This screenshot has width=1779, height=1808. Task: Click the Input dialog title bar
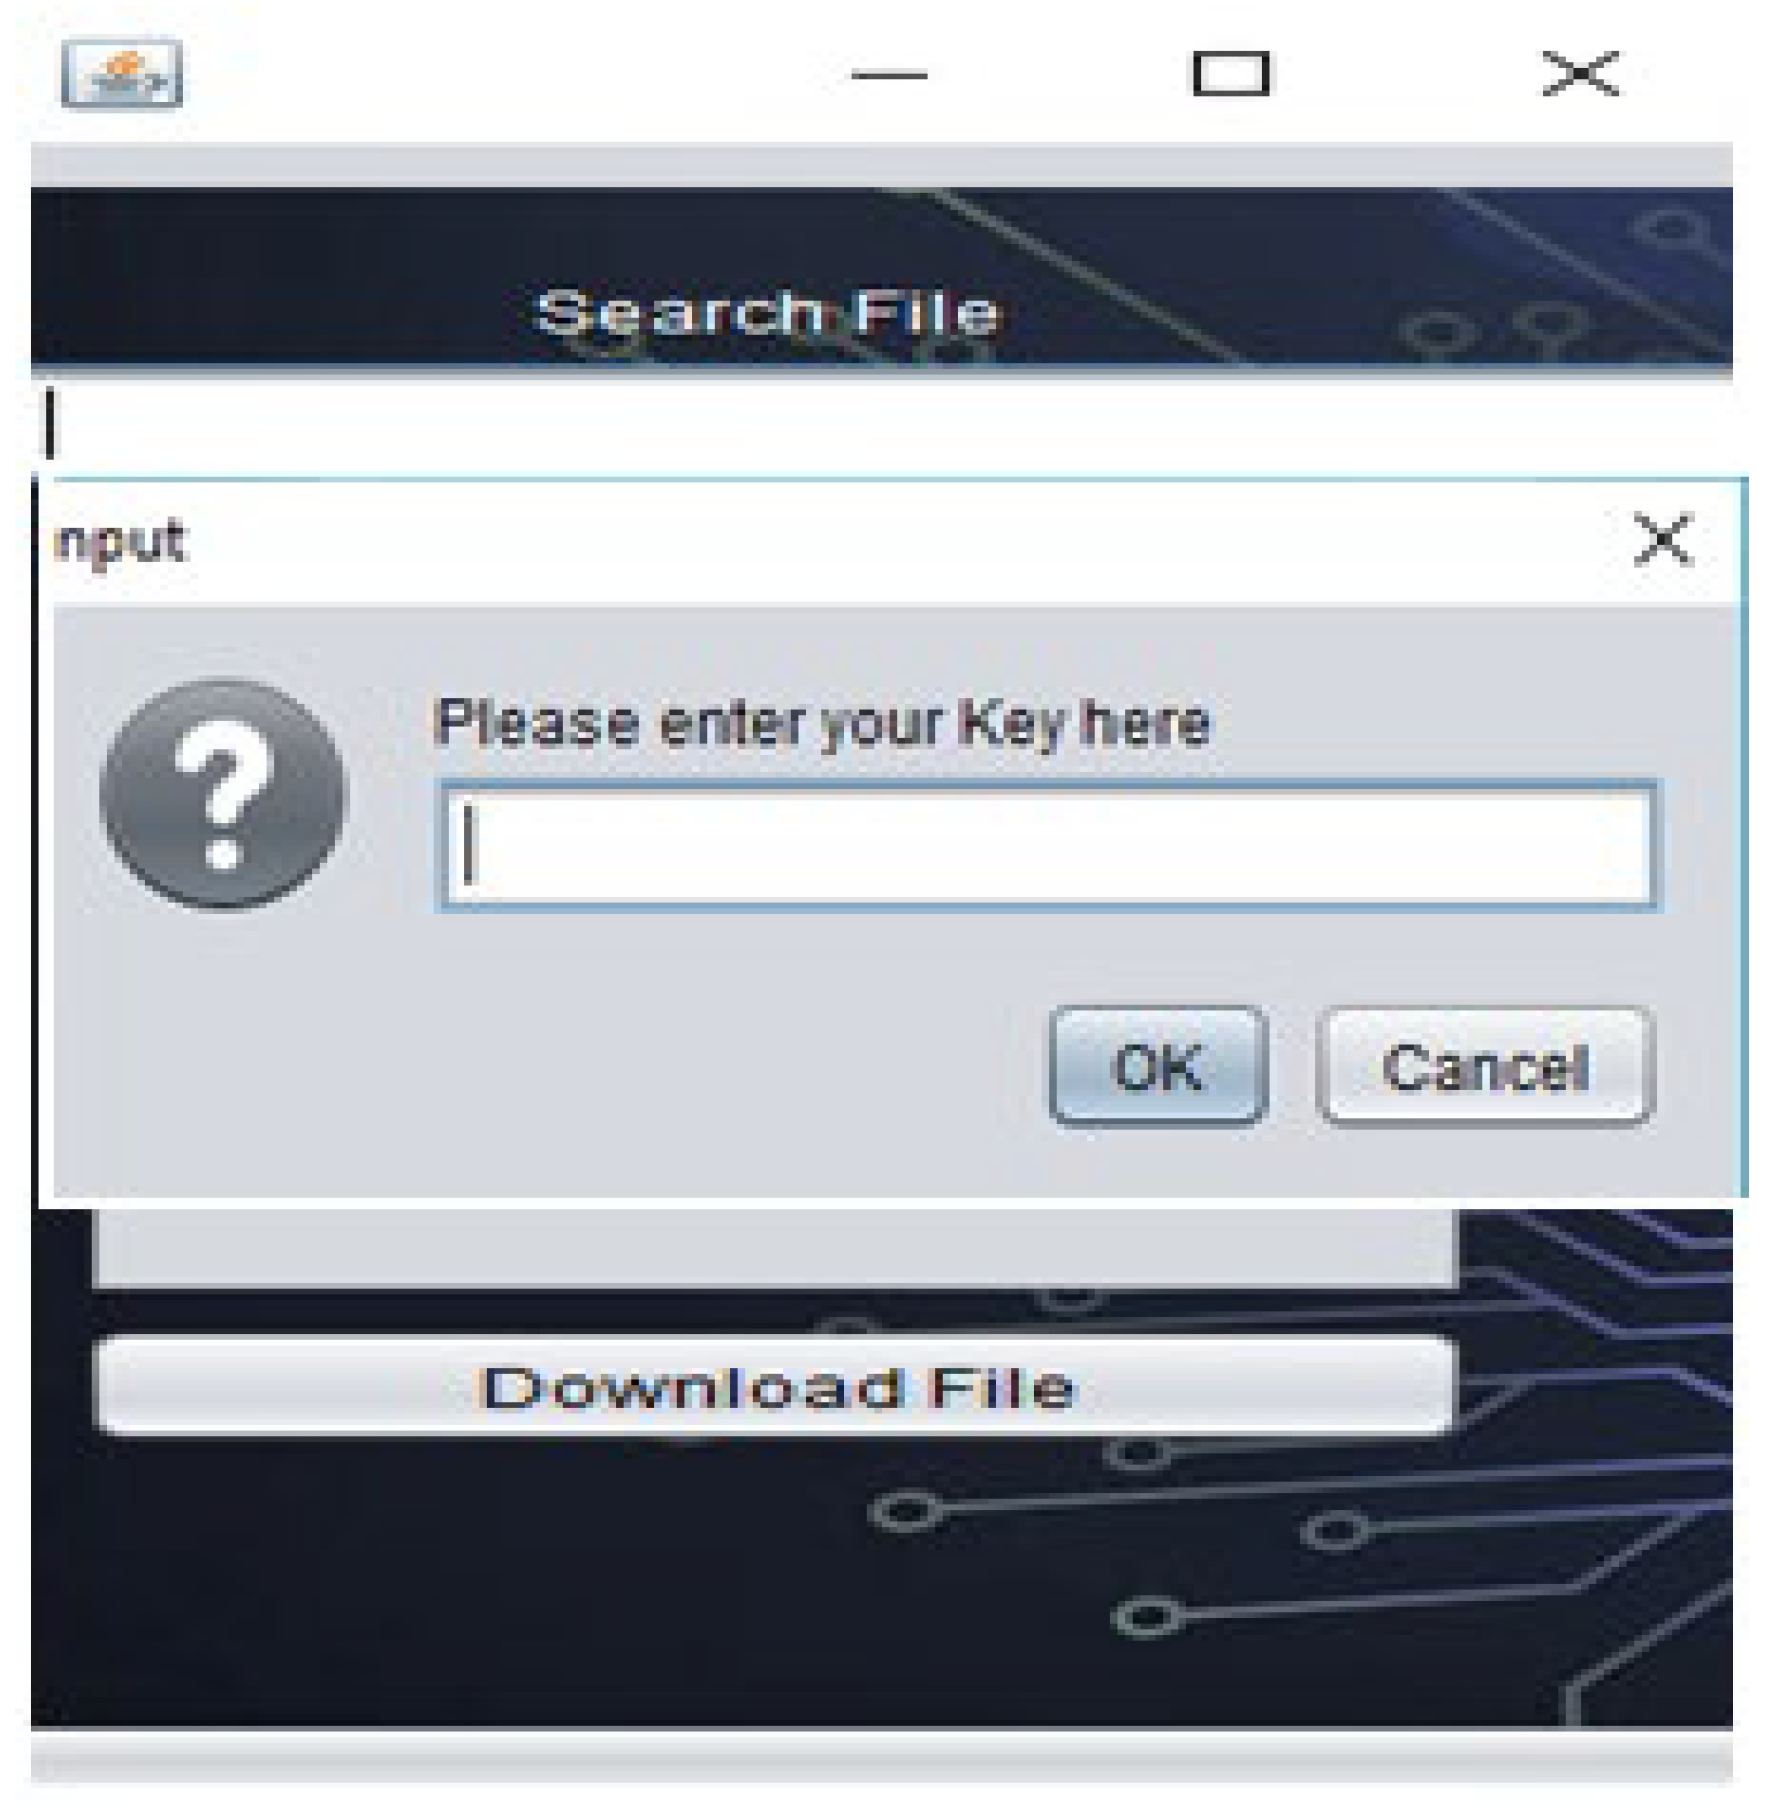850,541
